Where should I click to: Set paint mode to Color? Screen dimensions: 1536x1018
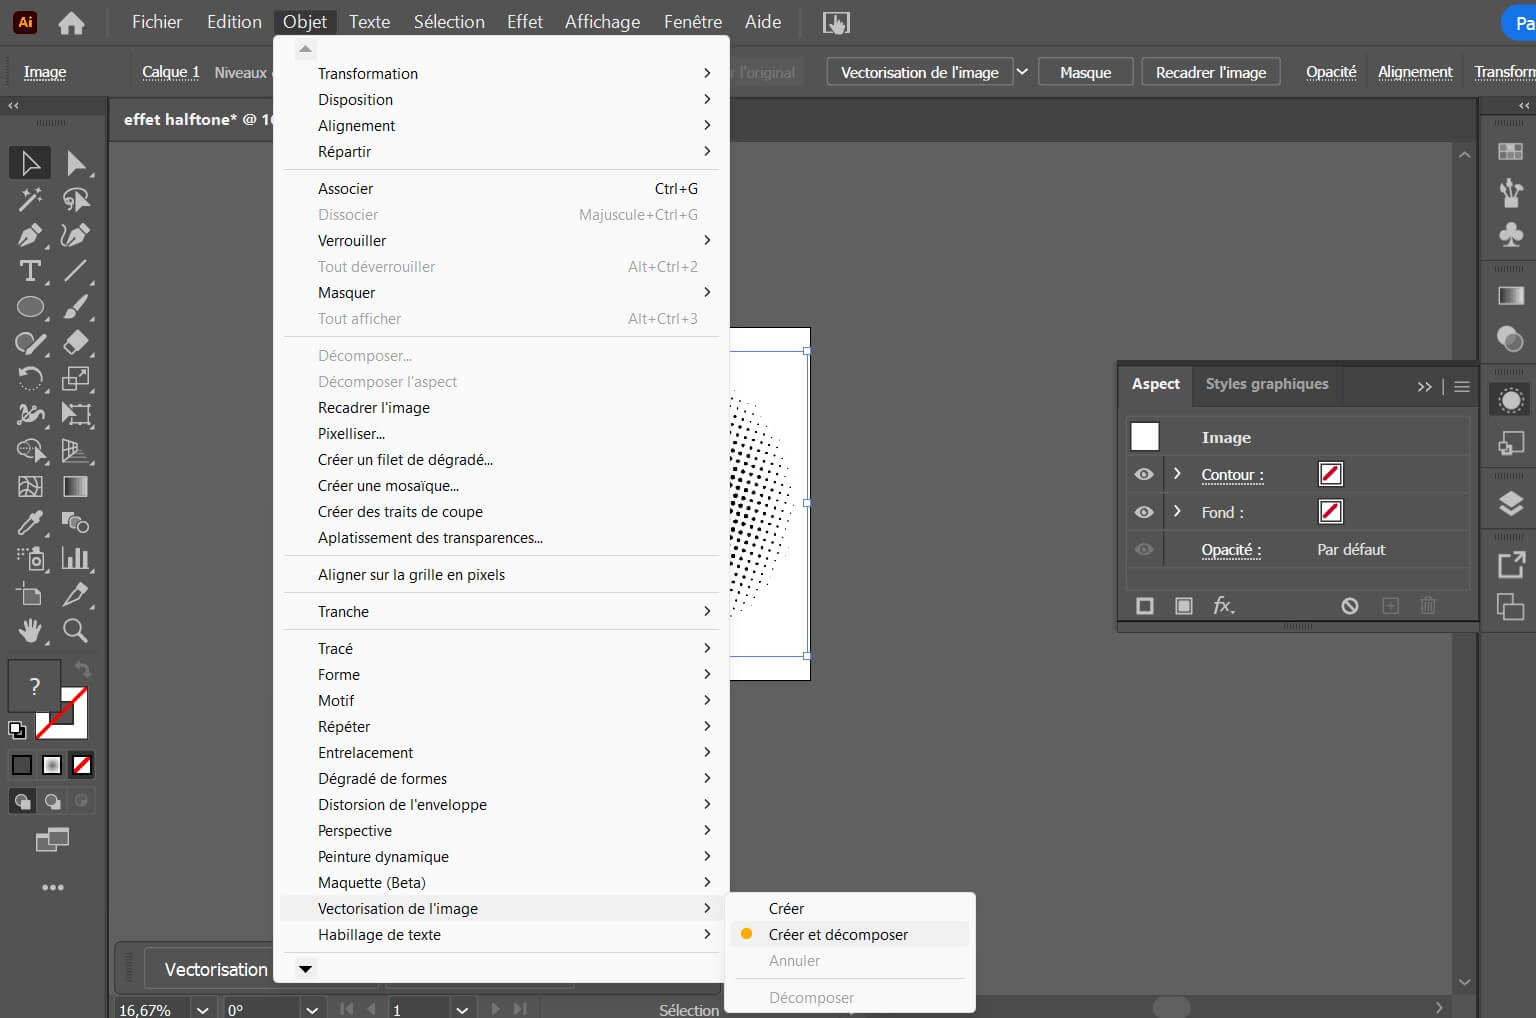21,765
